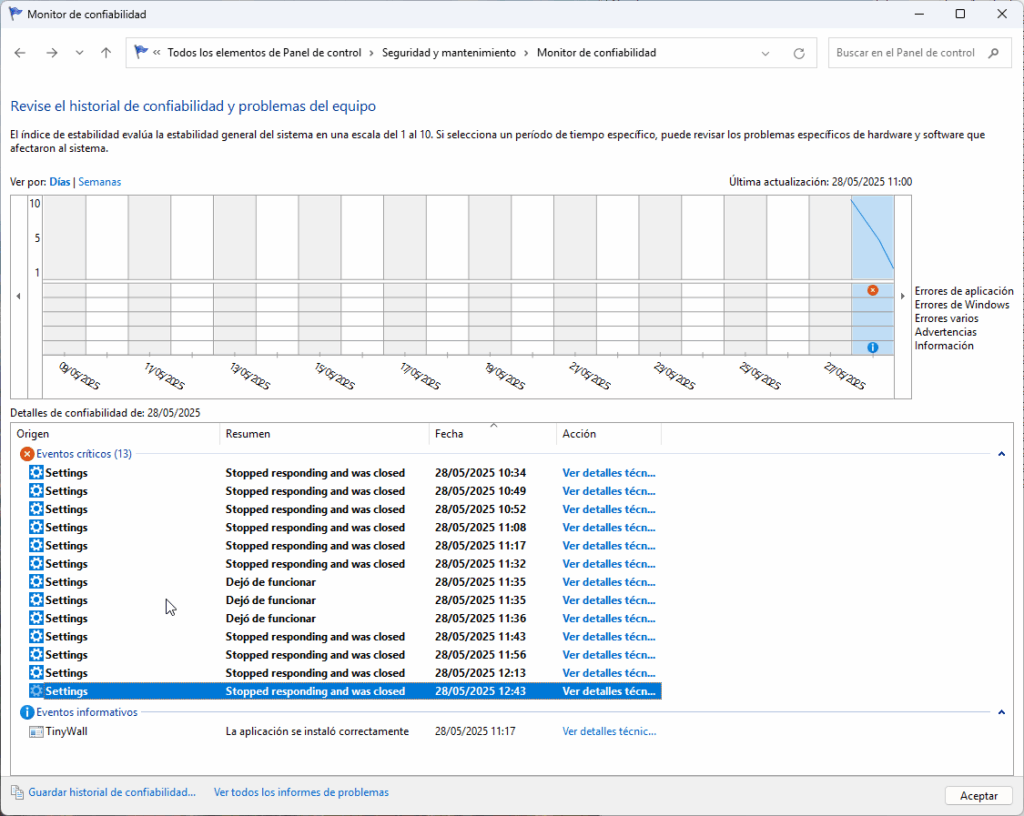Refresh the Control Panel view

click(x=799, y=54)
